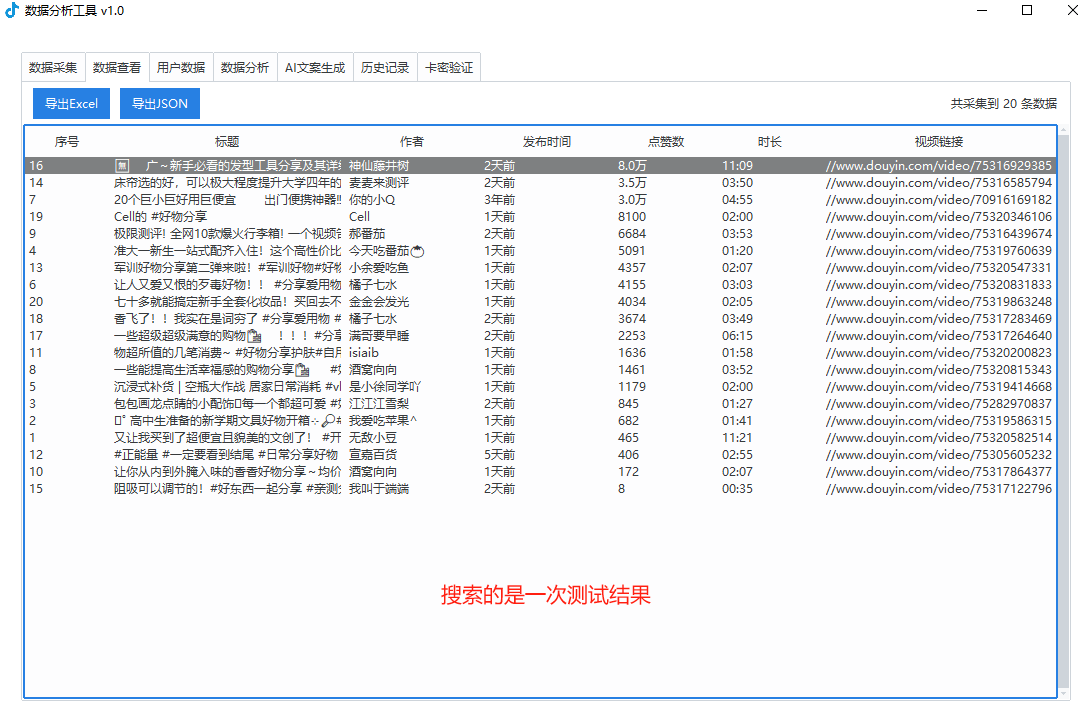Screen dimensions: 1079x715
Task: Go to the 数据分析 tab
Action: (x=245, y=68)
